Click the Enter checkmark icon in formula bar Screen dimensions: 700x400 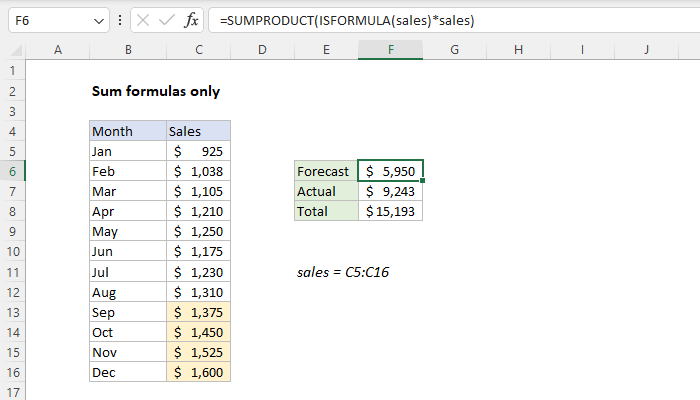coord(167,21)
